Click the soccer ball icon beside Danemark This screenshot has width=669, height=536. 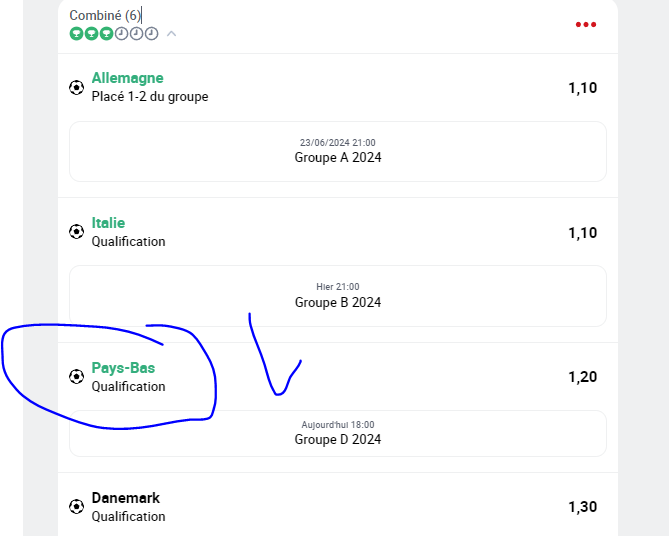click(x=76, y=507)
